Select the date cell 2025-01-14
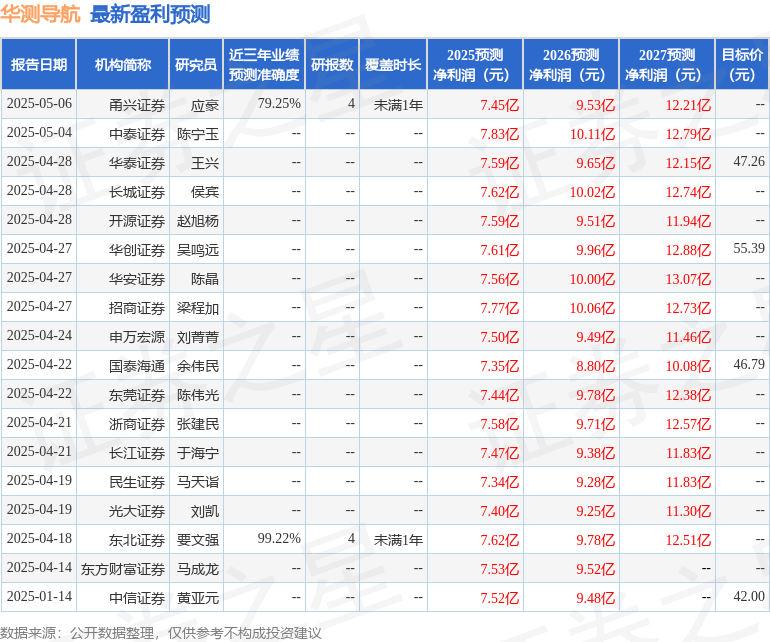Screen dimensions: 770x642 pyautogui.click(x=39, y=596)
